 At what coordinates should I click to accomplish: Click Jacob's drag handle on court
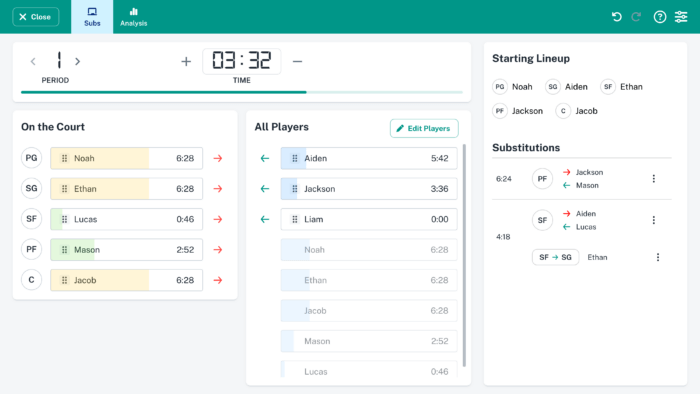tap(64, 280)
